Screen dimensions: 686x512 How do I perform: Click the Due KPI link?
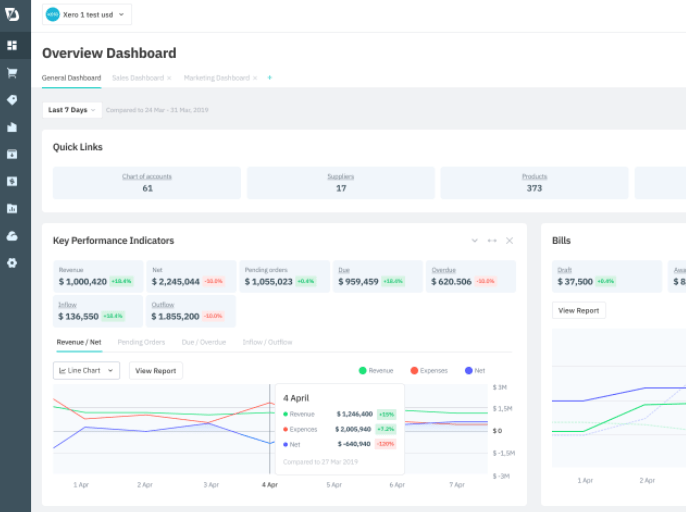tap(344, 270)
